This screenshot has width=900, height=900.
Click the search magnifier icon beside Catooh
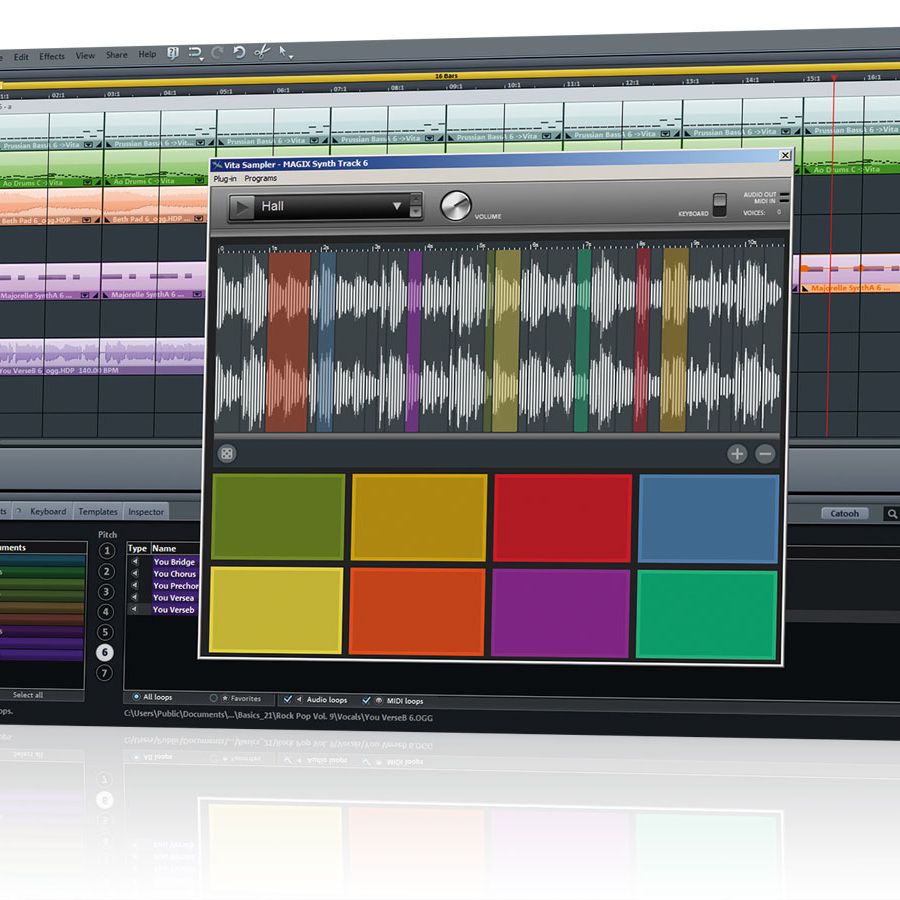[x=891, y=514]
